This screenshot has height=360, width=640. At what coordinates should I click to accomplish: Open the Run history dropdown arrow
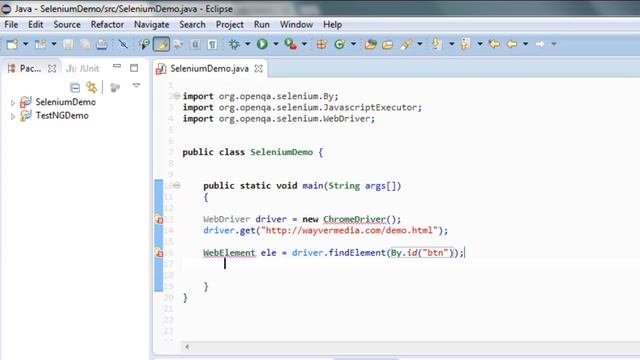tap(276, 44)
